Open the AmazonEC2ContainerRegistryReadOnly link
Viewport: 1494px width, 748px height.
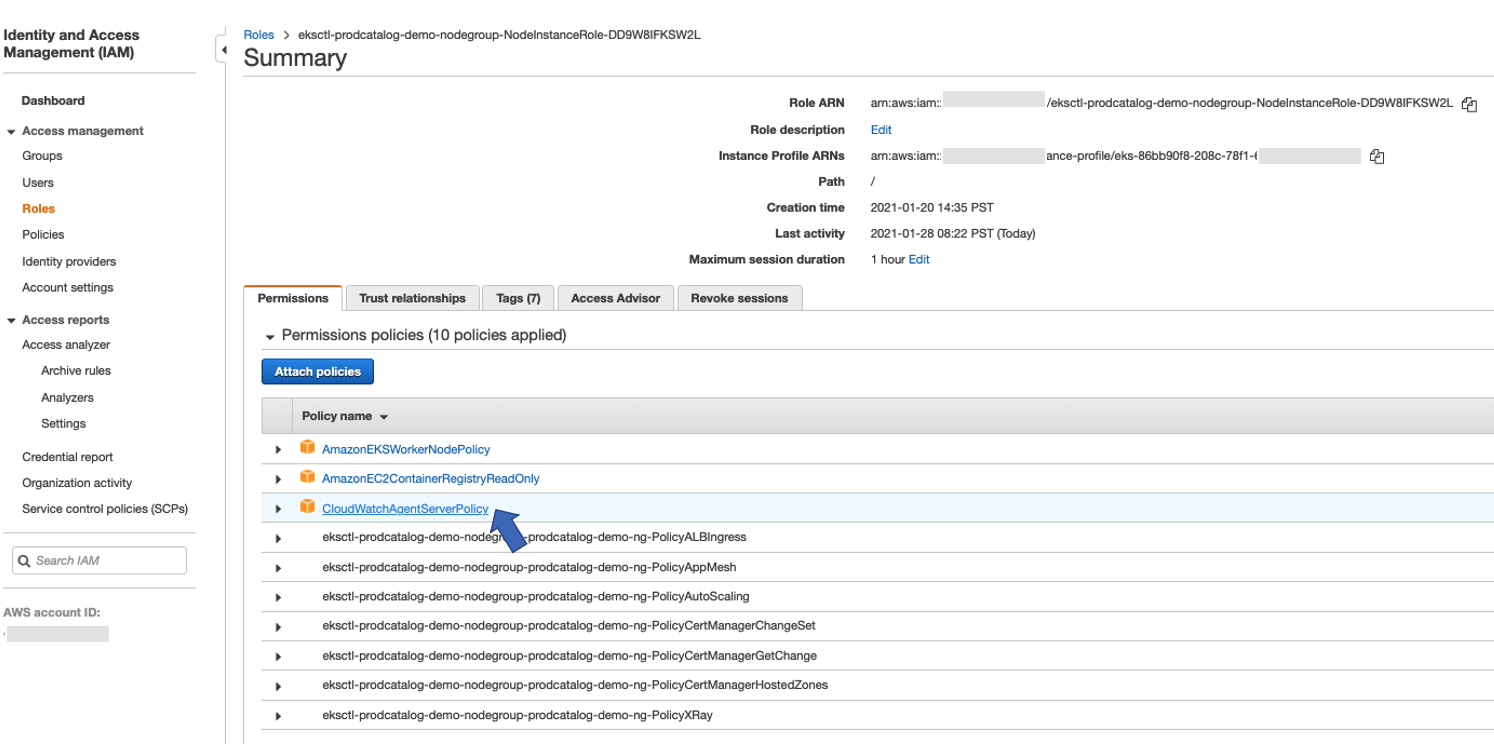pyautogui.click(x=430, y=479)
